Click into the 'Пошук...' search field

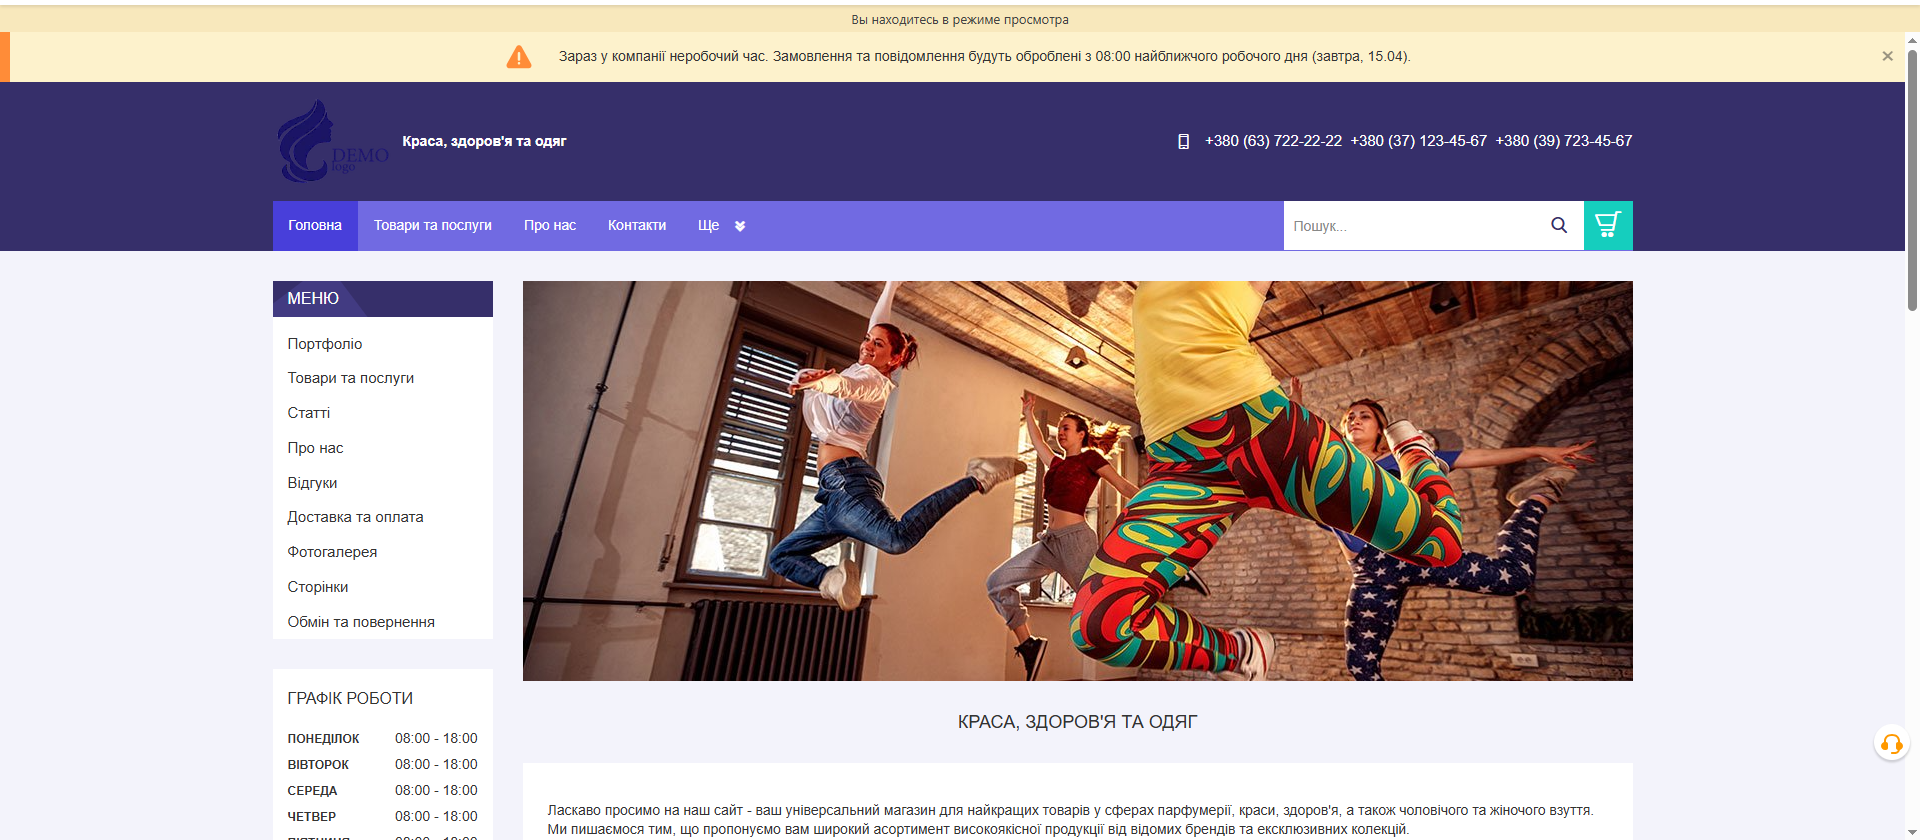(x=1410, y=226)
